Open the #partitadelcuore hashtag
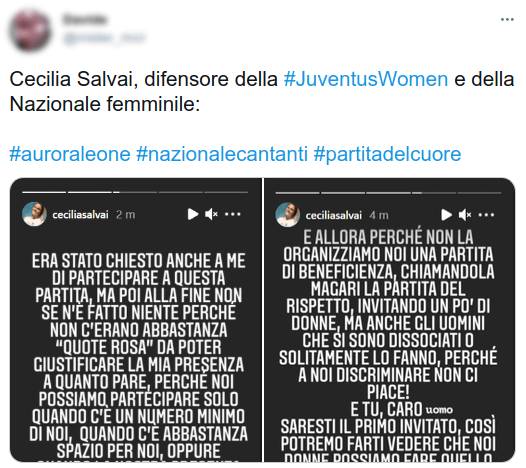This screenshot has height=468, width=526. 387,154
